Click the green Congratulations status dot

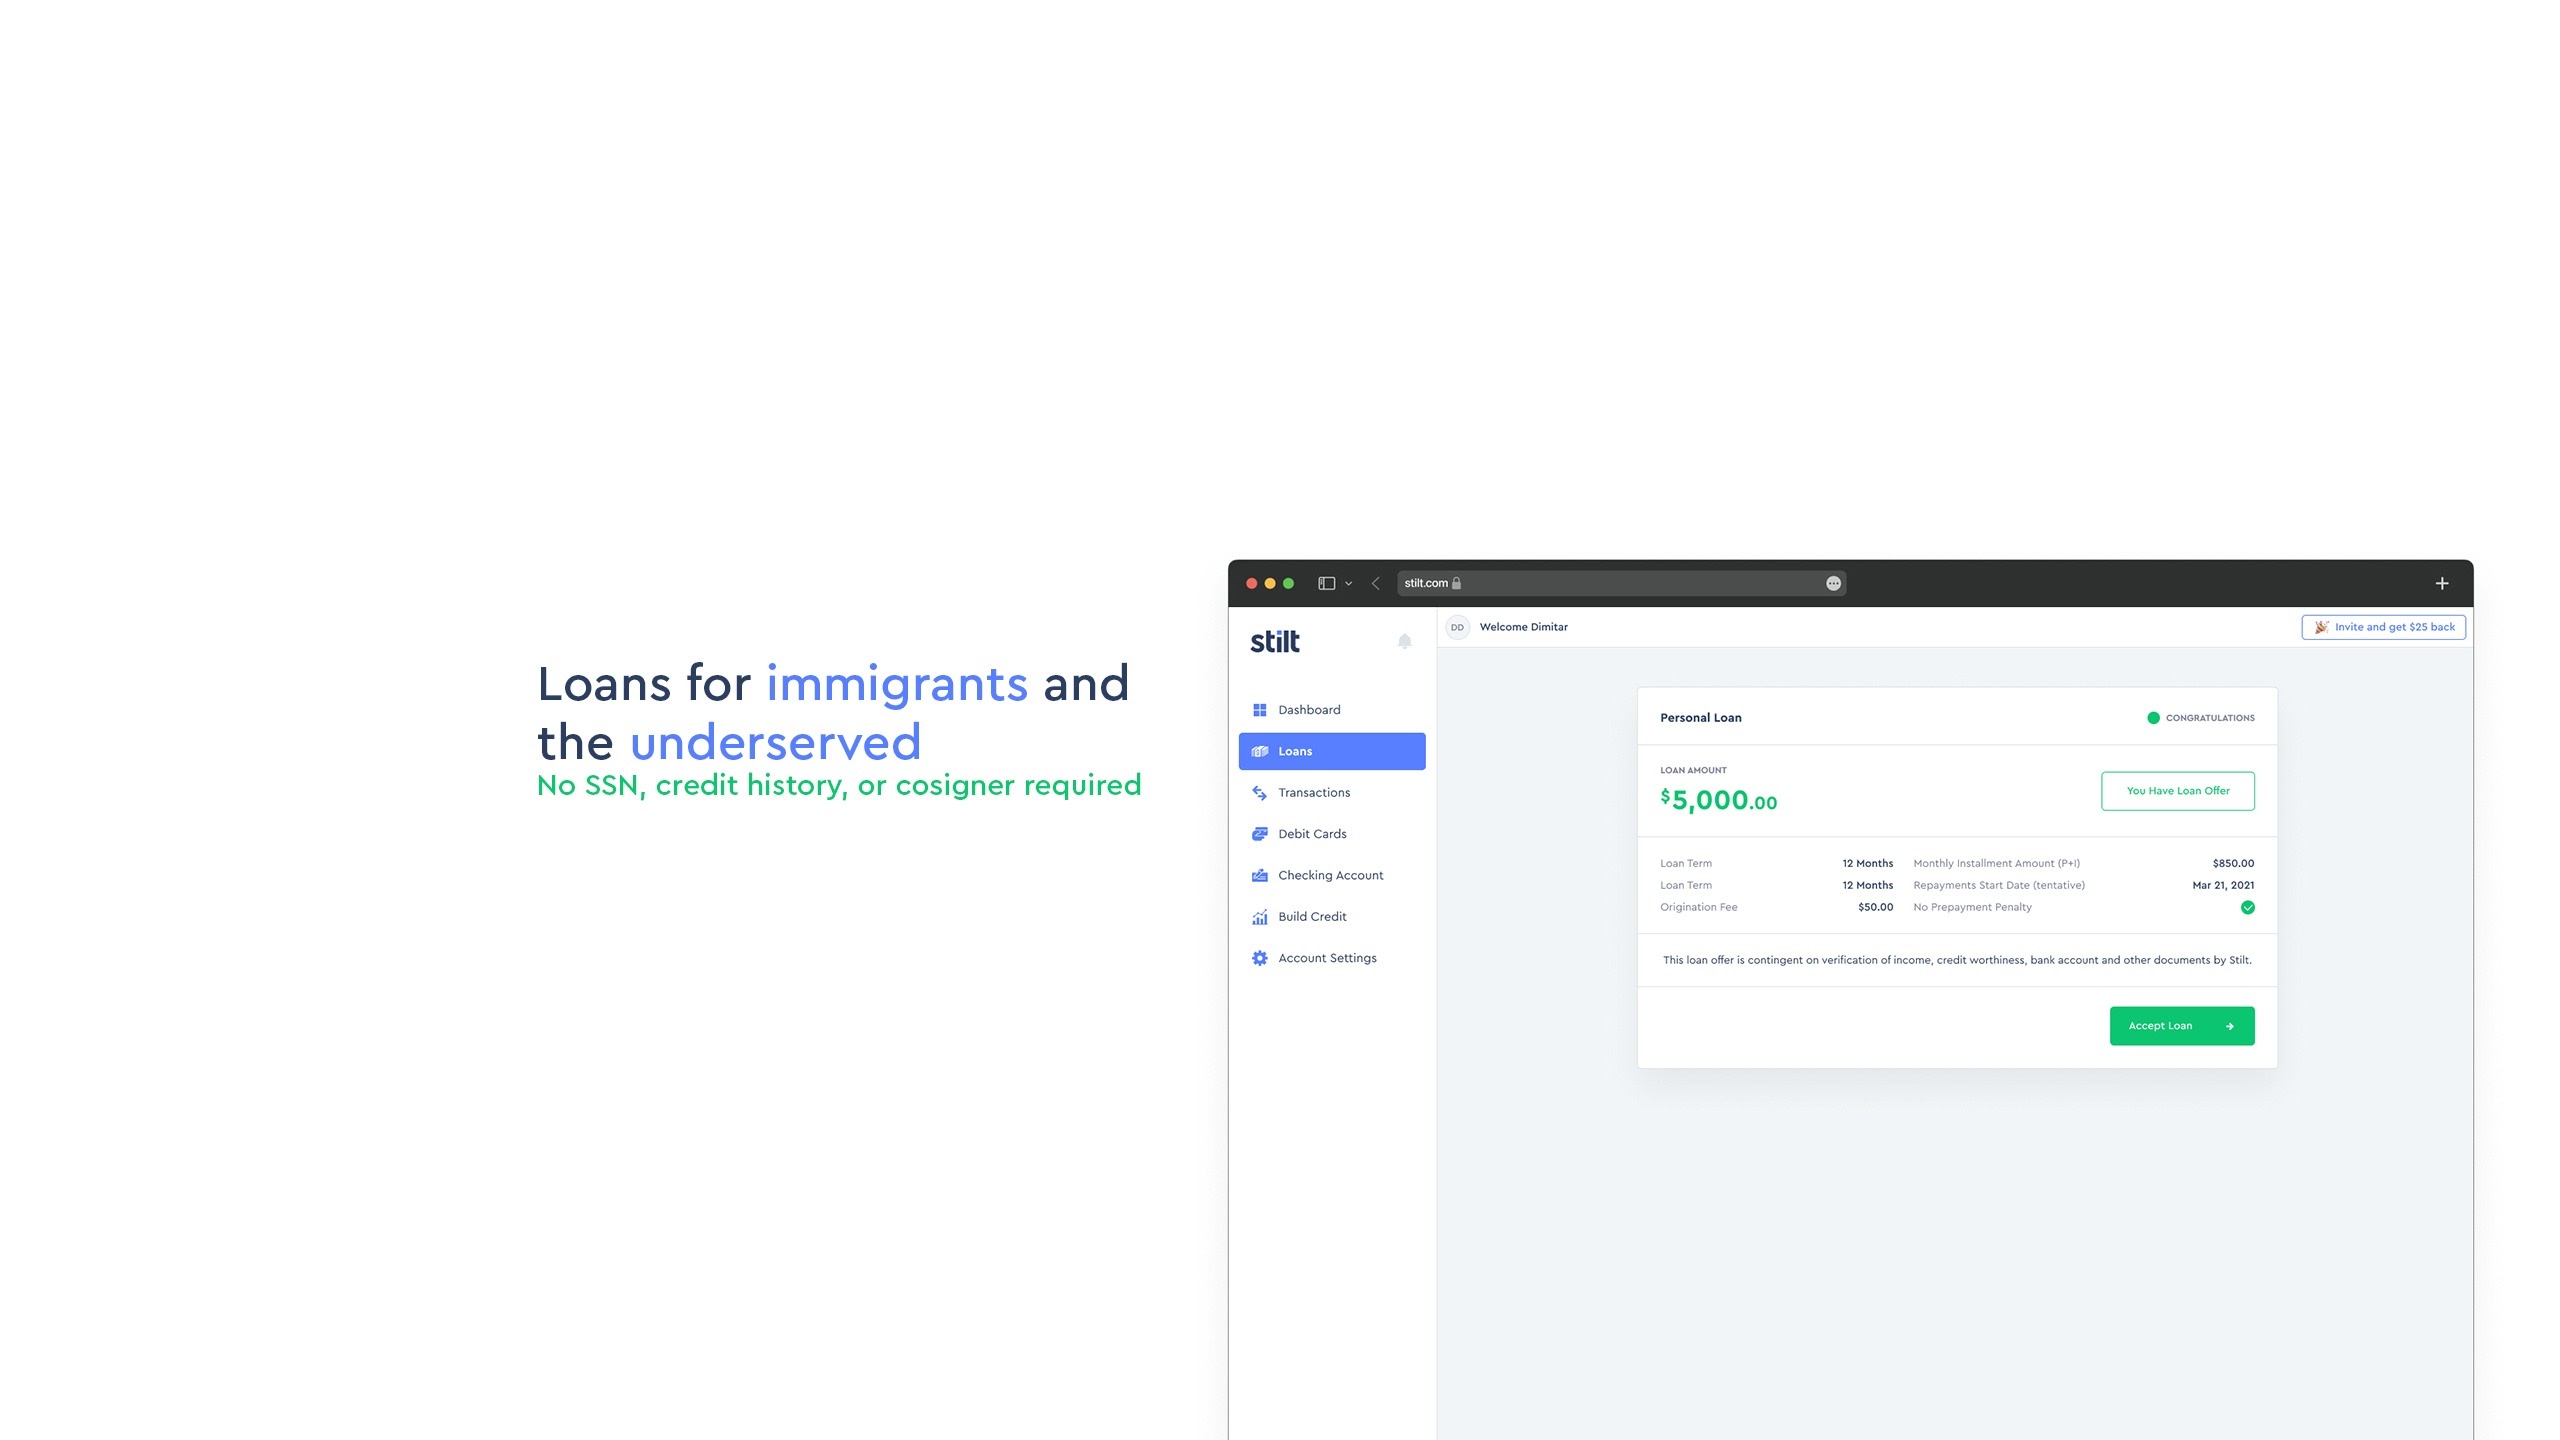coord(2153,718)
